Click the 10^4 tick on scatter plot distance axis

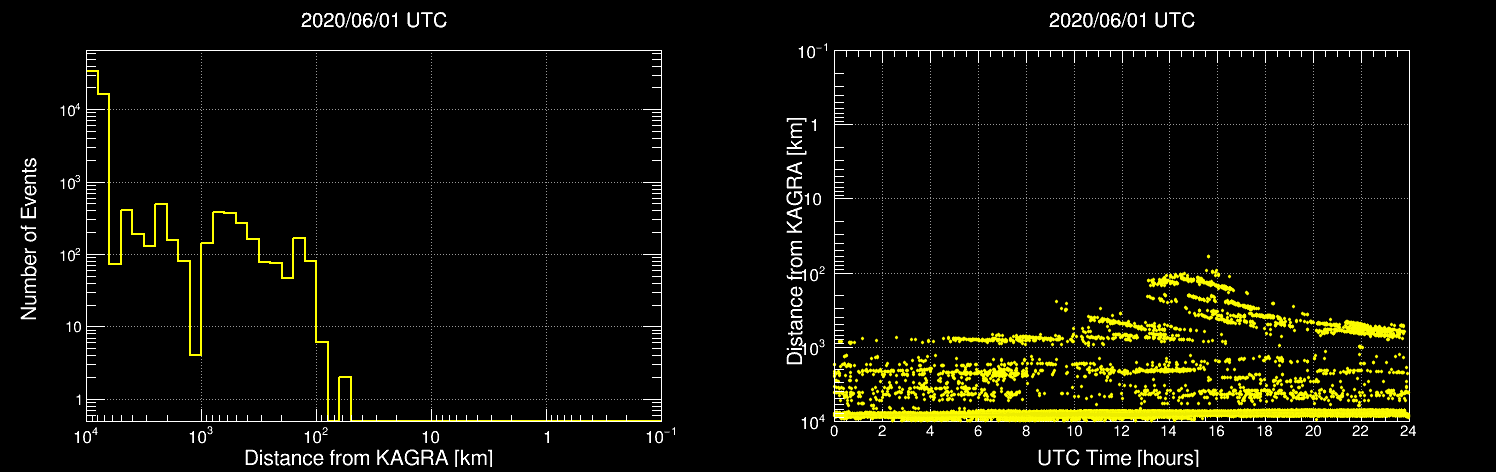pyautogui.click(x=816, y=420)
